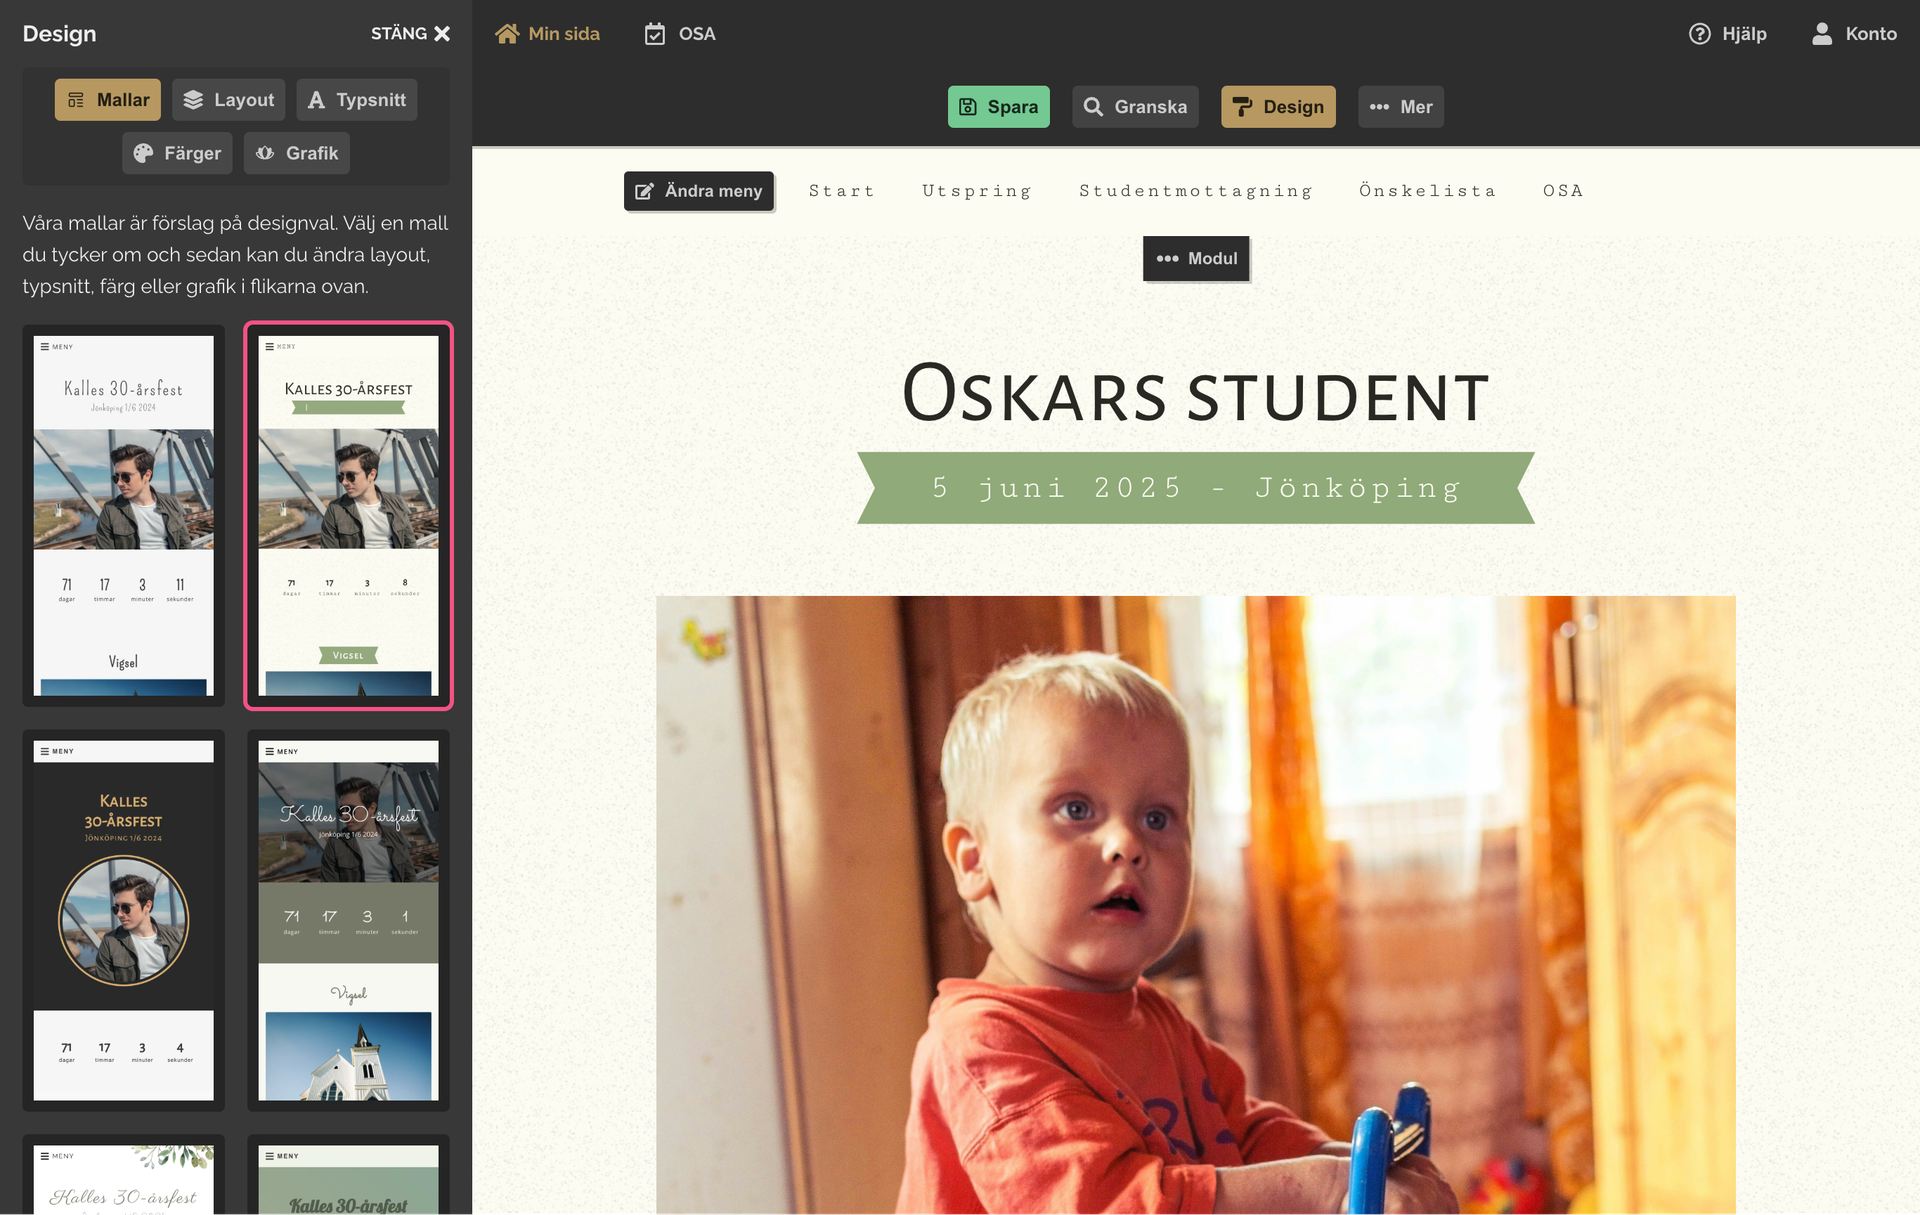Save the page with Spara
1920x1215 pixels.
point(998,107)
